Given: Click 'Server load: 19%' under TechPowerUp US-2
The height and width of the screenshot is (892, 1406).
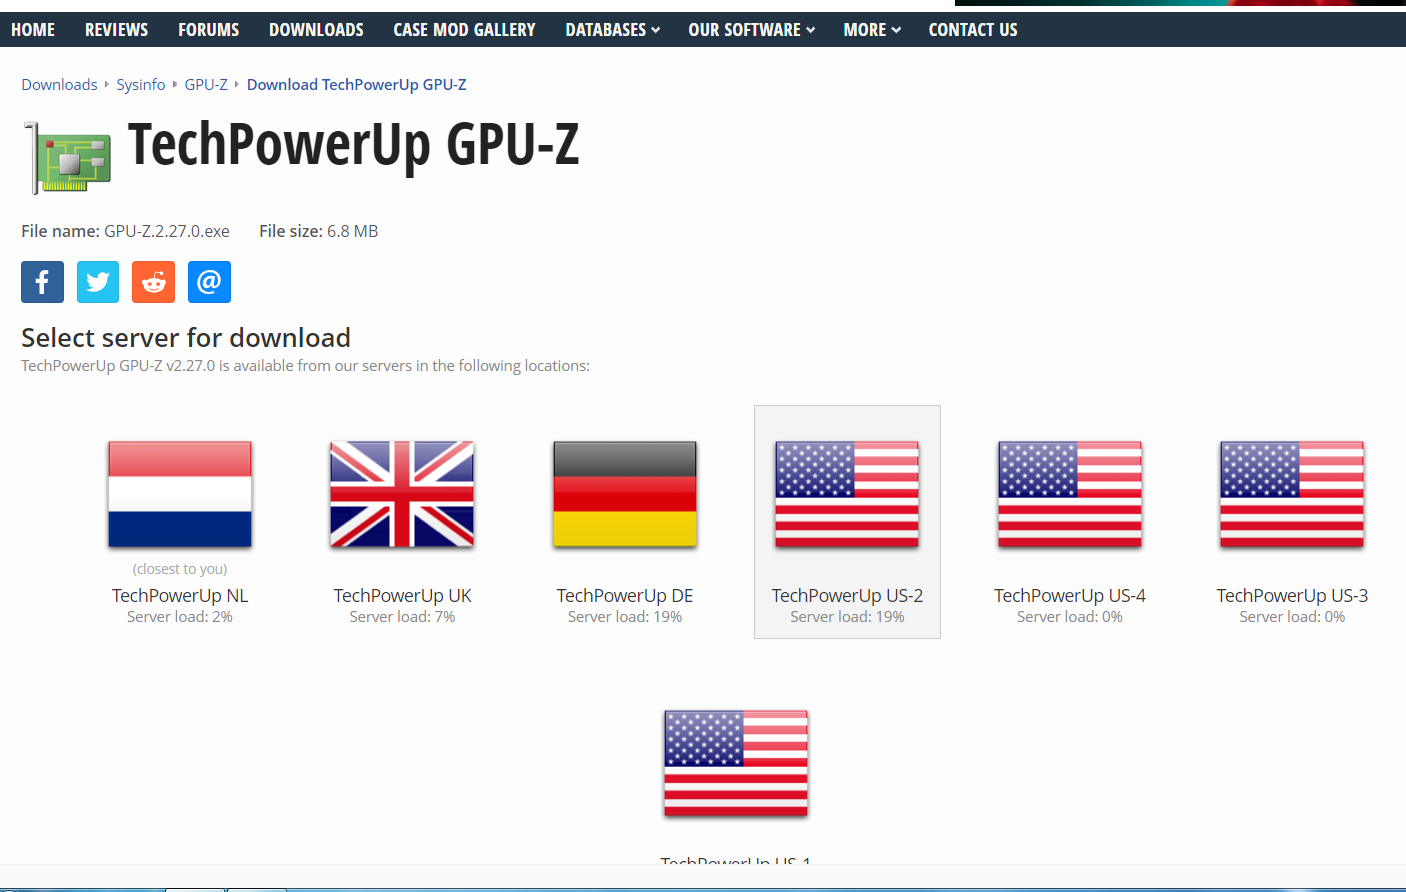Looking at the screenshot, I should pos(847,617).
